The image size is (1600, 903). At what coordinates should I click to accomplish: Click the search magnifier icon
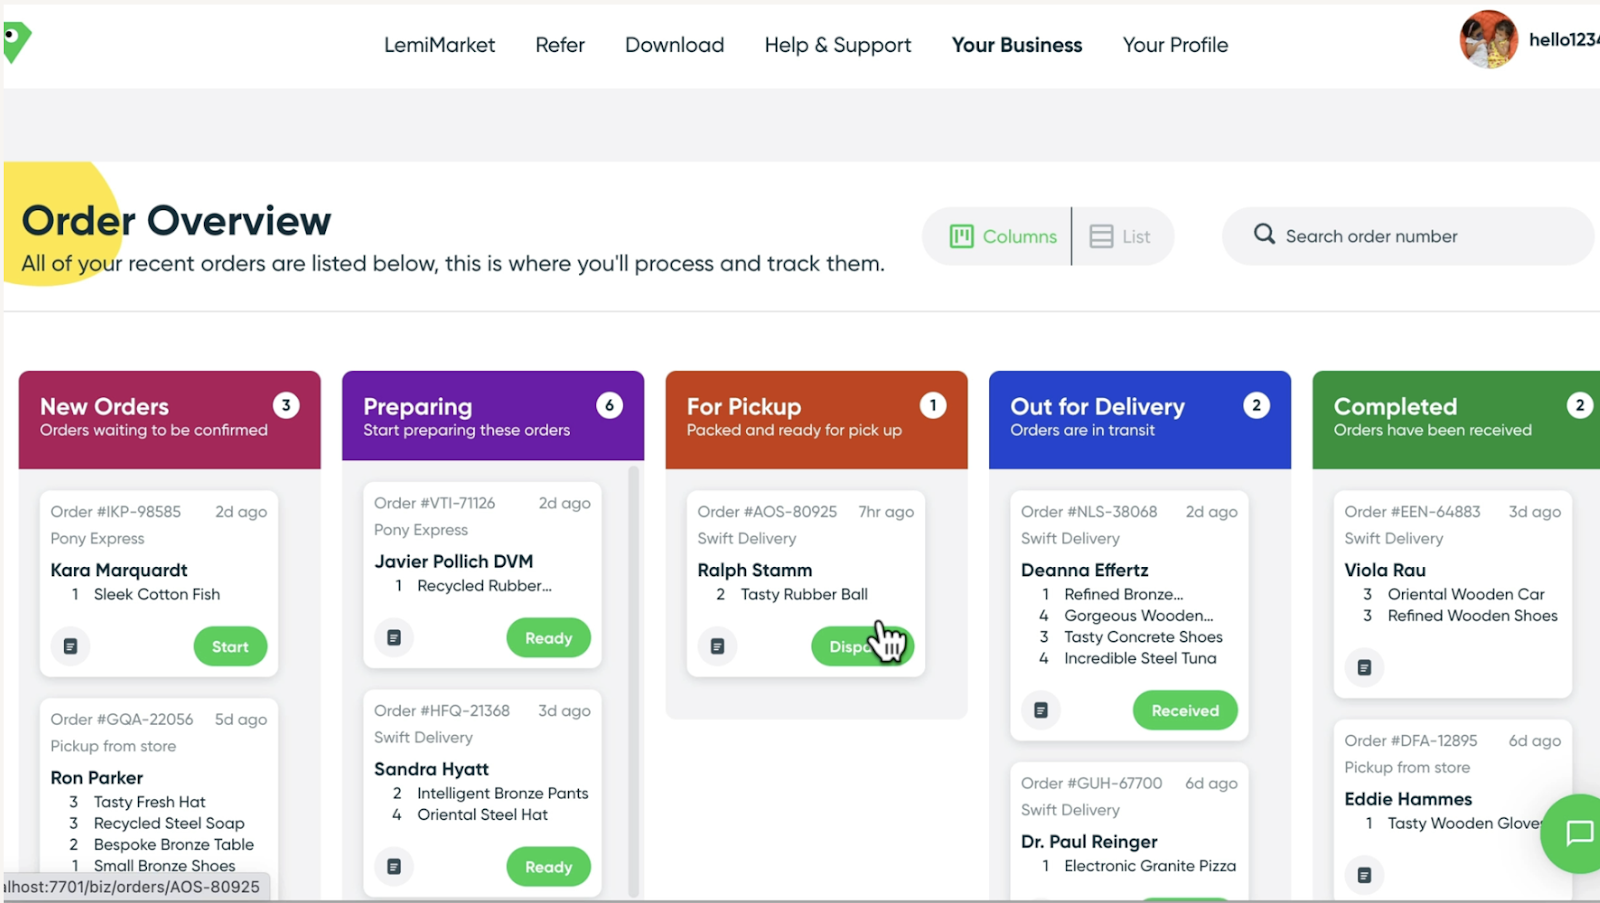point(1264,235)
